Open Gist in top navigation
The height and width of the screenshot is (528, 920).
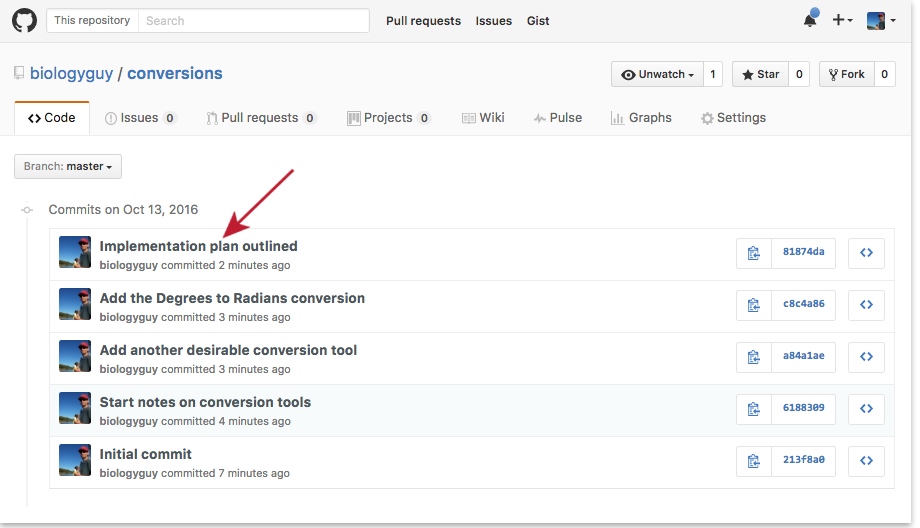click(x=538, y=21)
